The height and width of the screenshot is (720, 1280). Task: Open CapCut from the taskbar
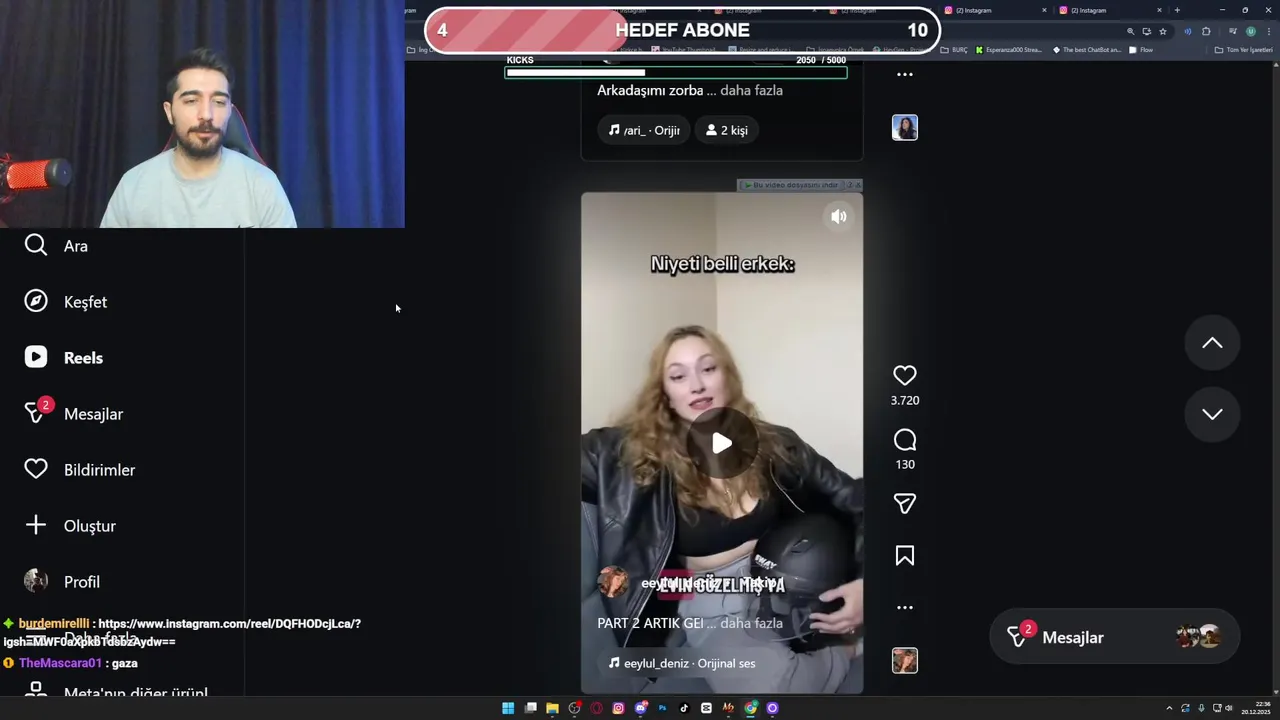click(x=706, y=708)
